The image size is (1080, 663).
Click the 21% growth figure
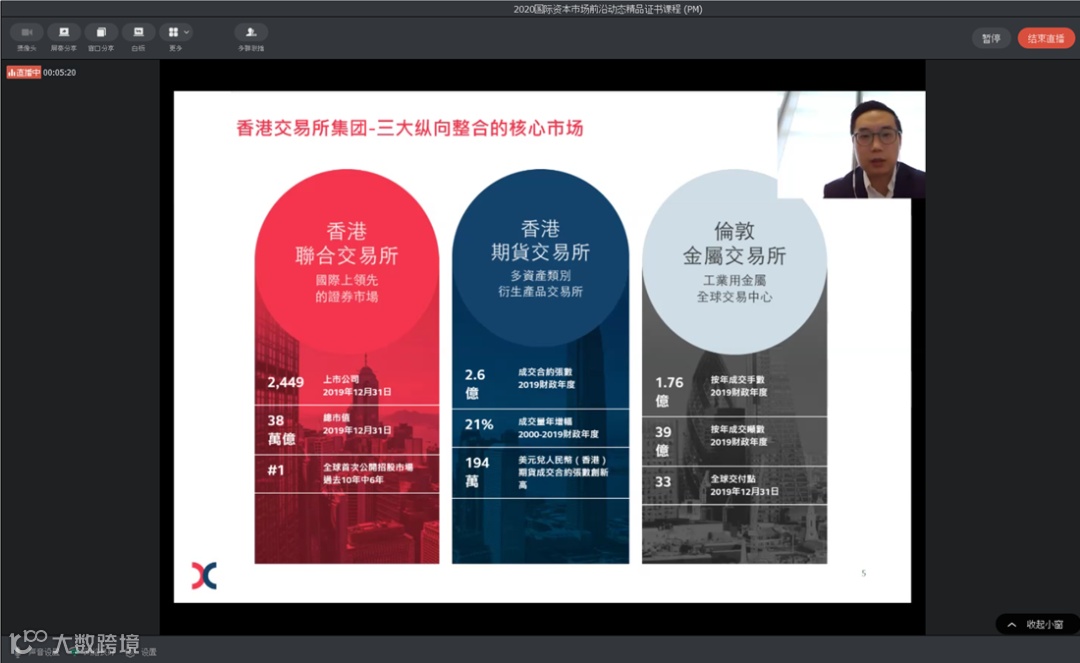point(479,425)
